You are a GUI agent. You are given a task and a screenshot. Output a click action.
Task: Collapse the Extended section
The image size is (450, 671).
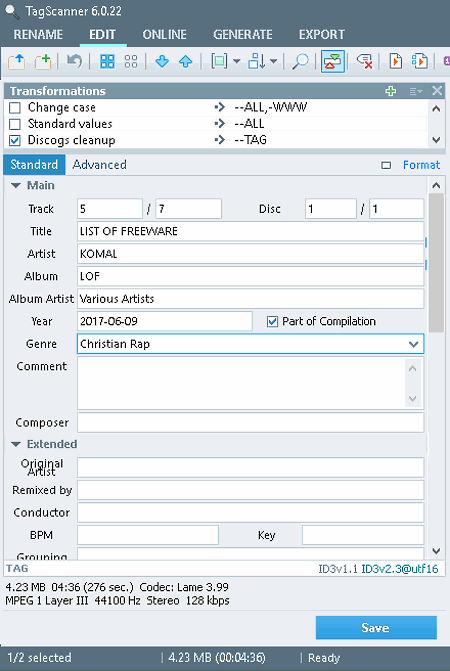(x=16, y=445)
